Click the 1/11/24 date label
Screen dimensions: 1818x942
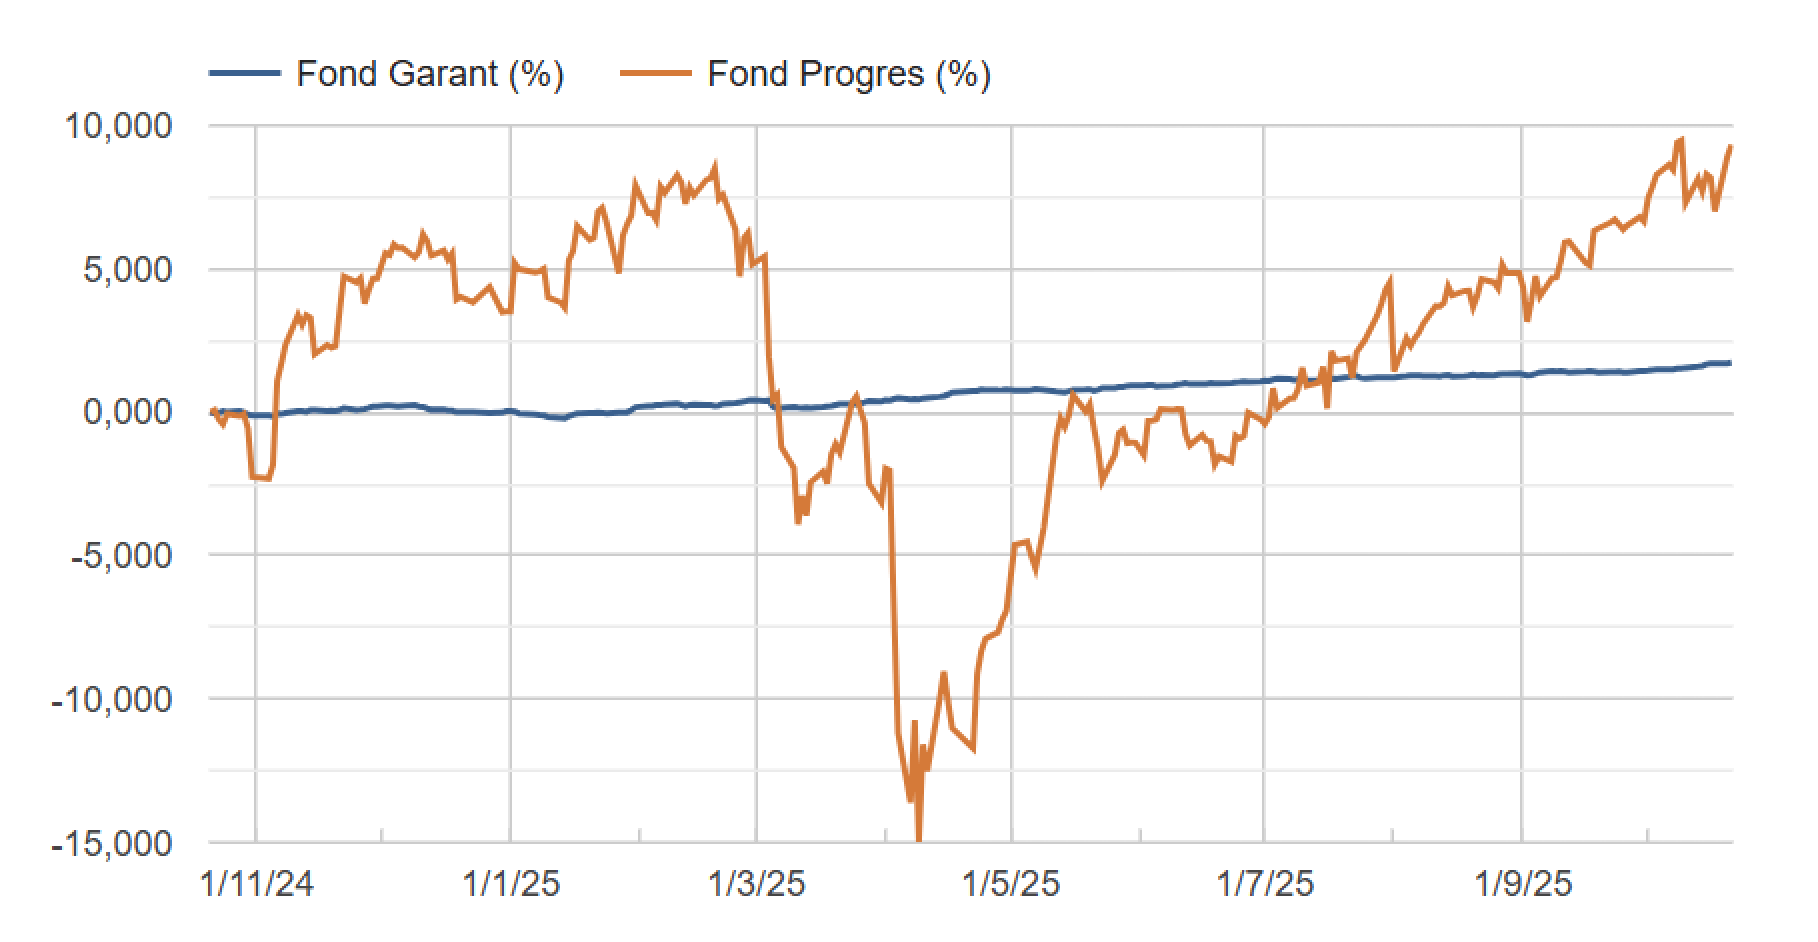click(256, 886)
